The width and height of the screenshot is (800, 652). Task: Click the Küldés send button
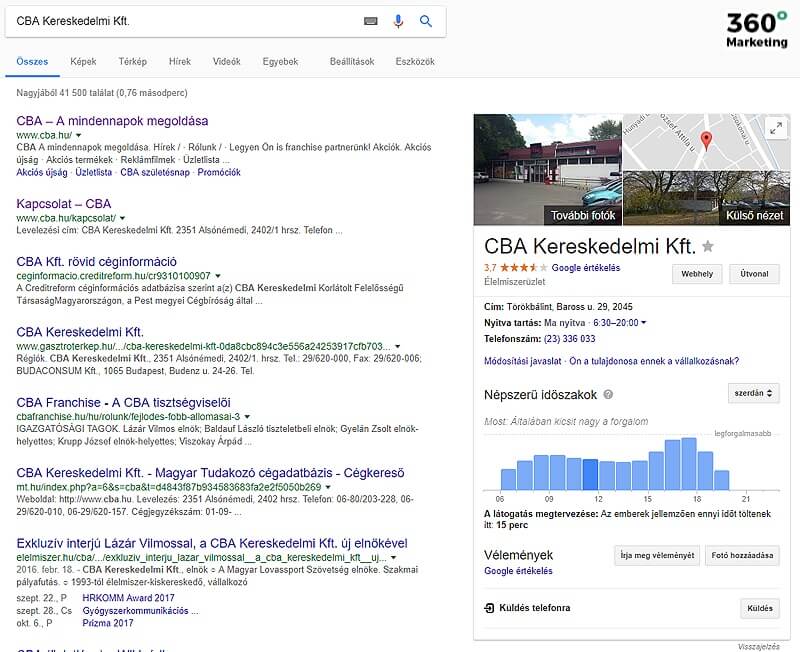click(760, 609)
